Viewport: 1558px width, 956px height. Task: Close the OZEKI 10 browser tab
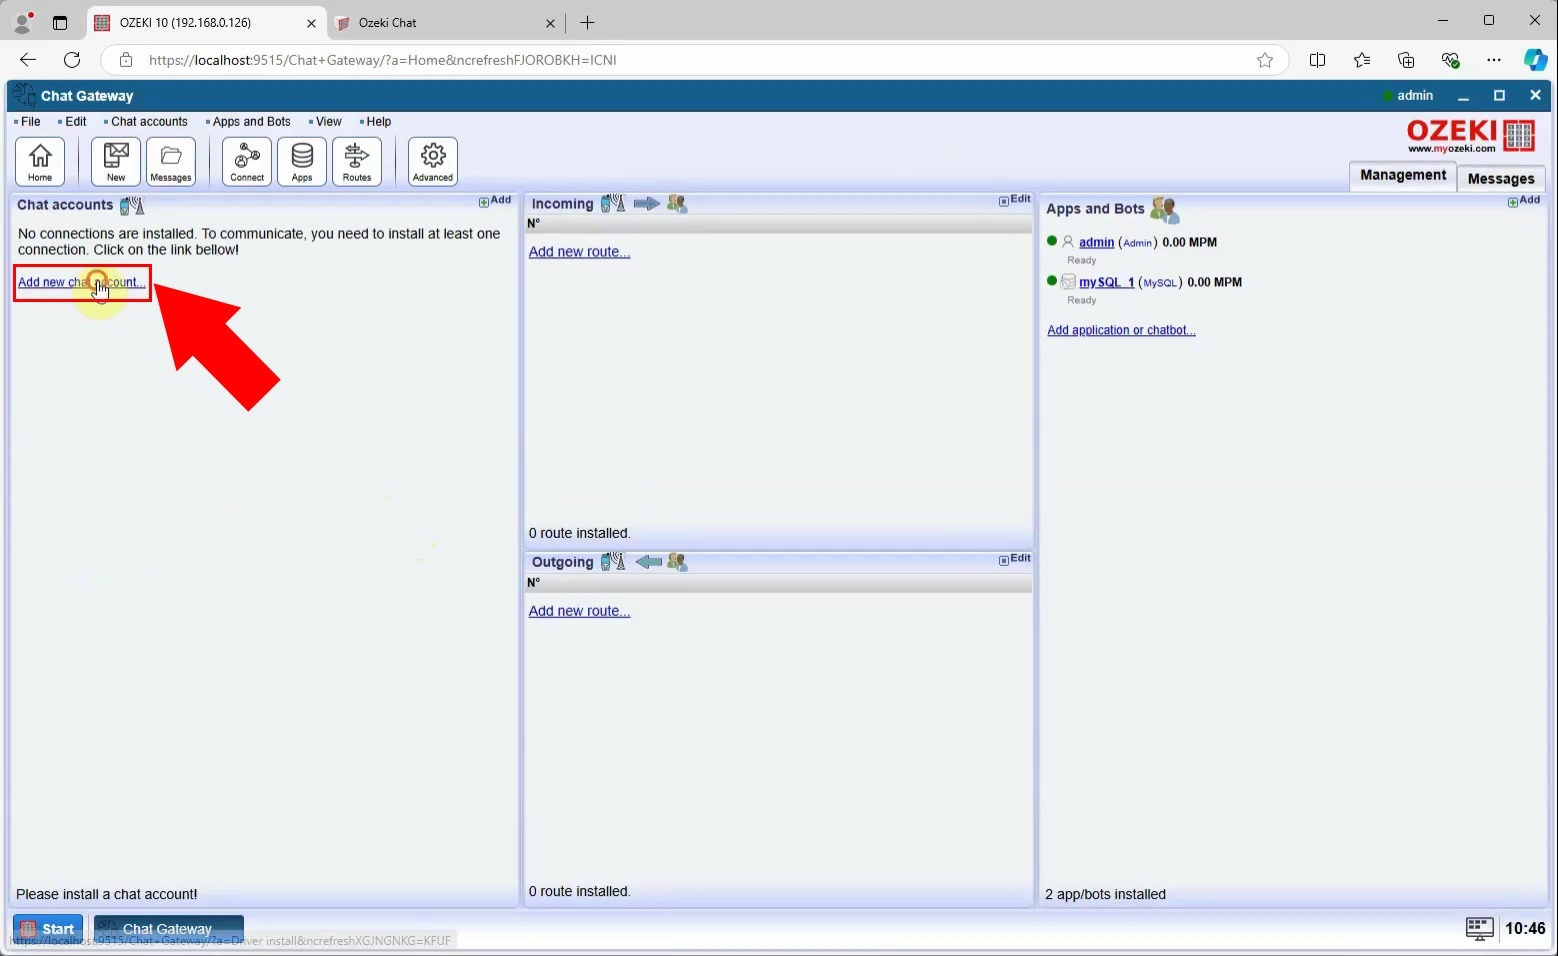311,23
